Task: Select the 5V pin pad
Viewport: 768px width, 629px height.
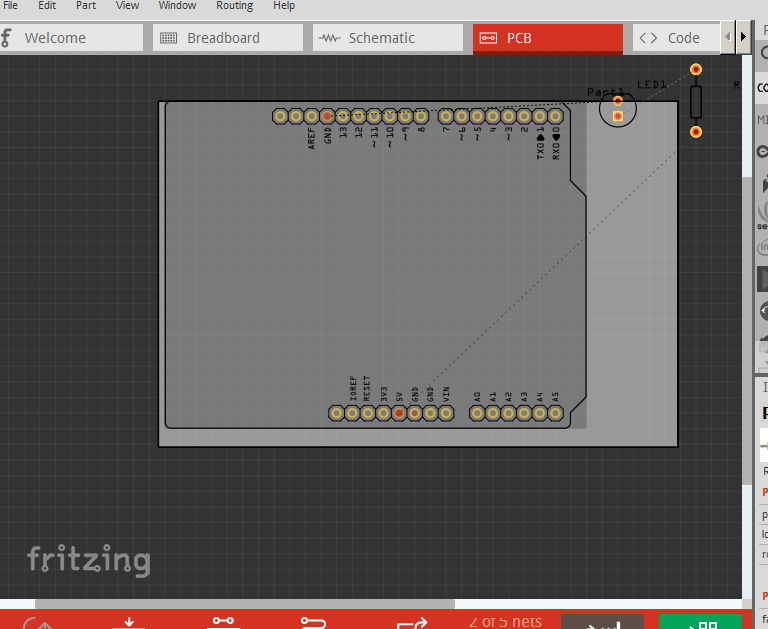Action: 399,413
